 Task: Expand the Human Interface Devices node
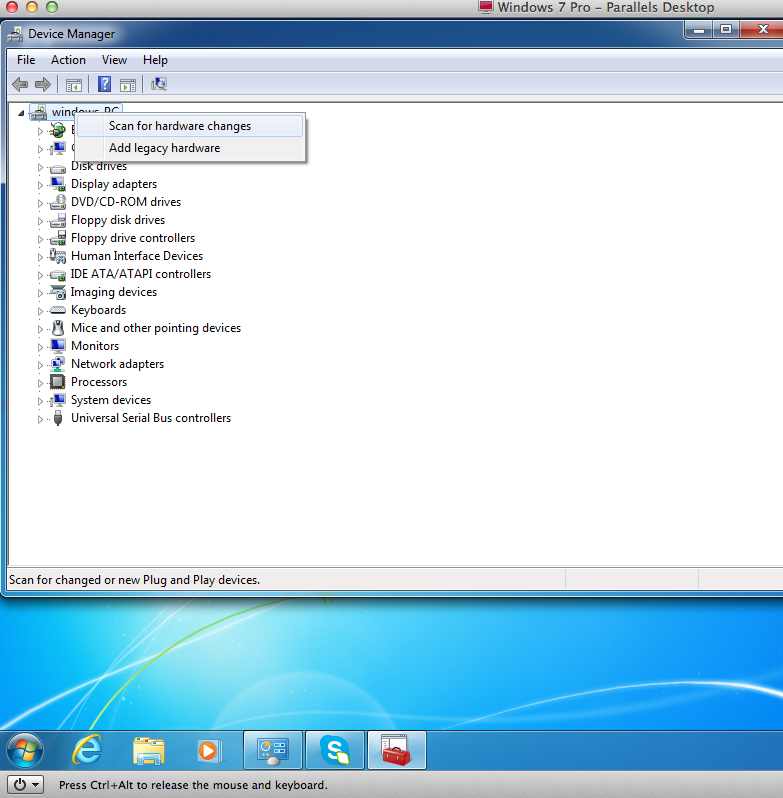pos(40,256)
